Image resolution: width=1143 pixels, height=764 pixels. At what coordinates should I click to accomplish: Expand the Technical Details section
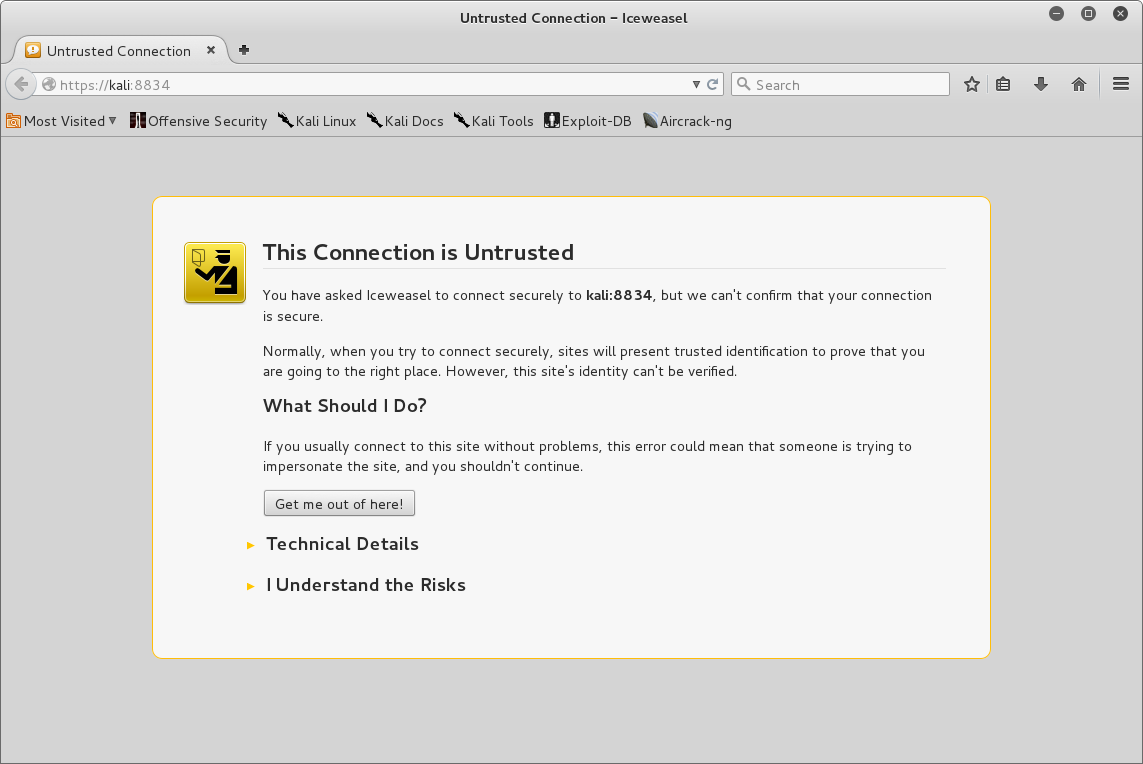(333, 544)
